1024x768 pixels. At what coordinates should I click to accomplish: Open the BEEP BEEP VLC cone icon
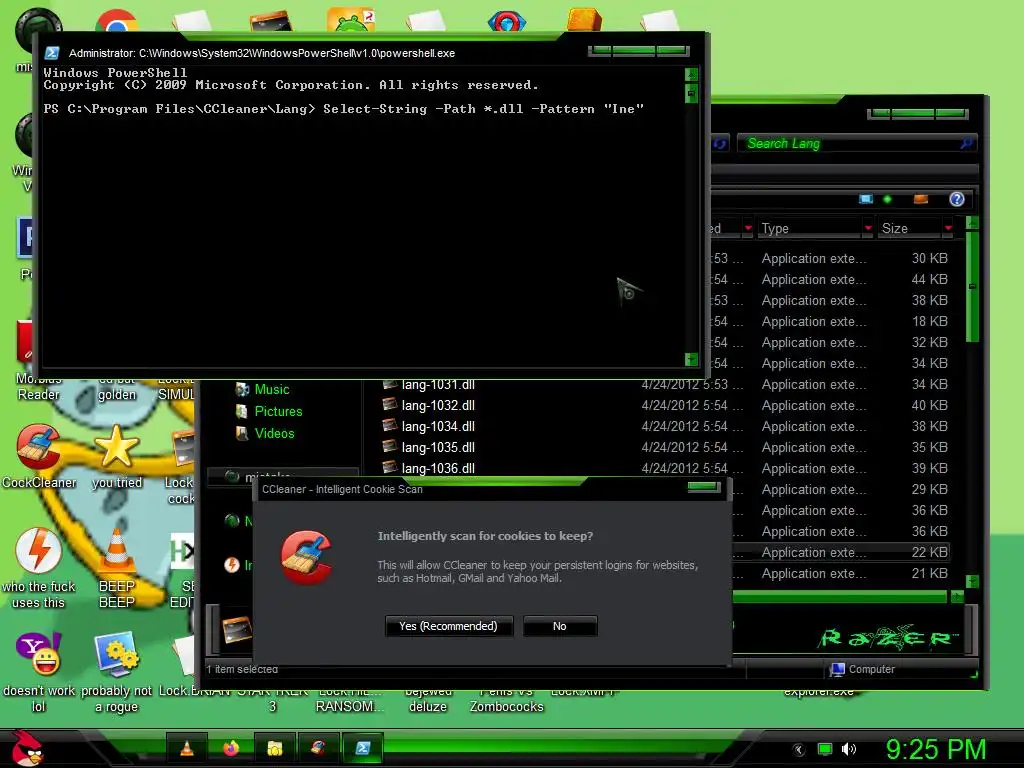click(116, 567)
